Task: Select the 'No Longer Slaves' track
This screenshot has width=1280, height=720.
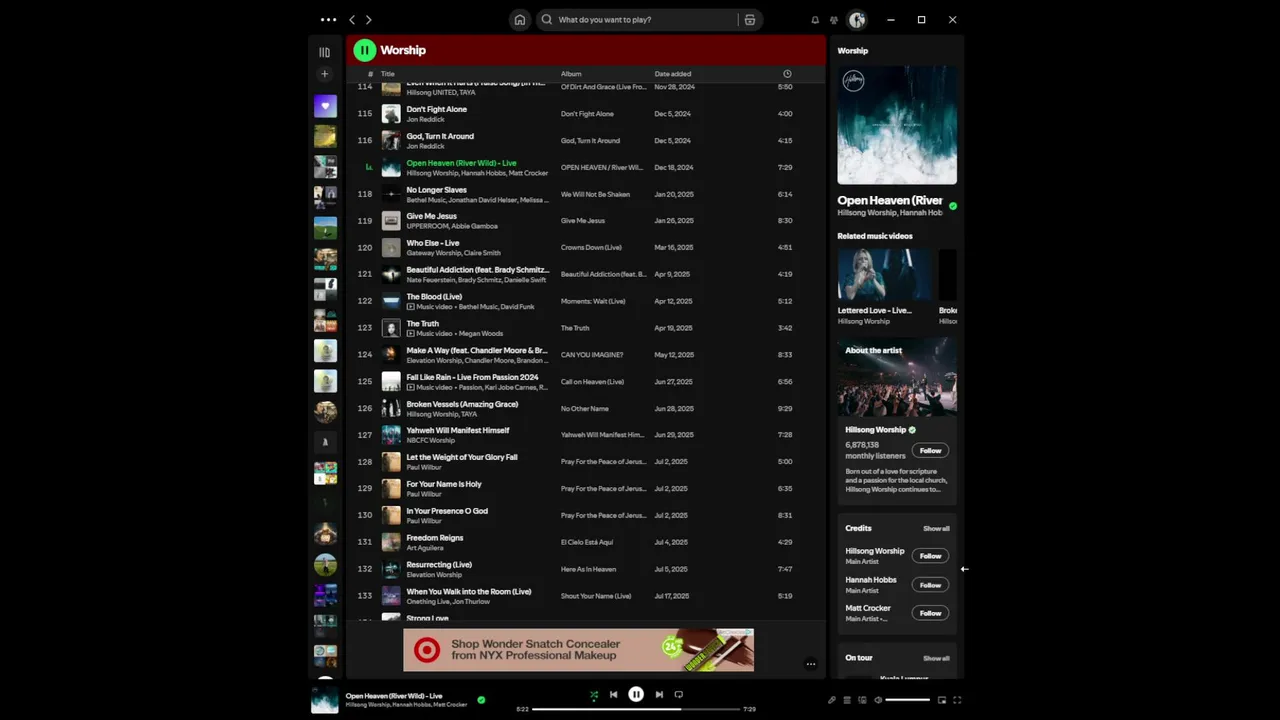Action: (437, 190)
